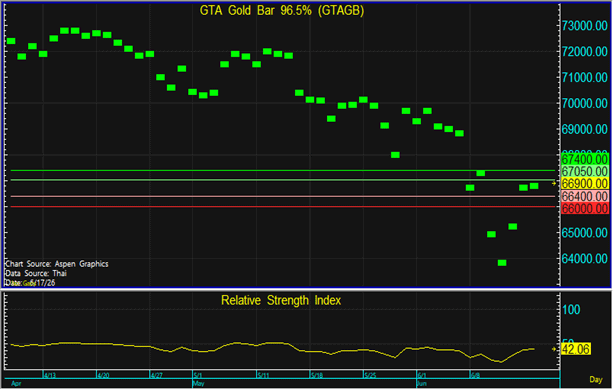Click the Apr month label
The image size is (613, 390).
tap(16, 383)
